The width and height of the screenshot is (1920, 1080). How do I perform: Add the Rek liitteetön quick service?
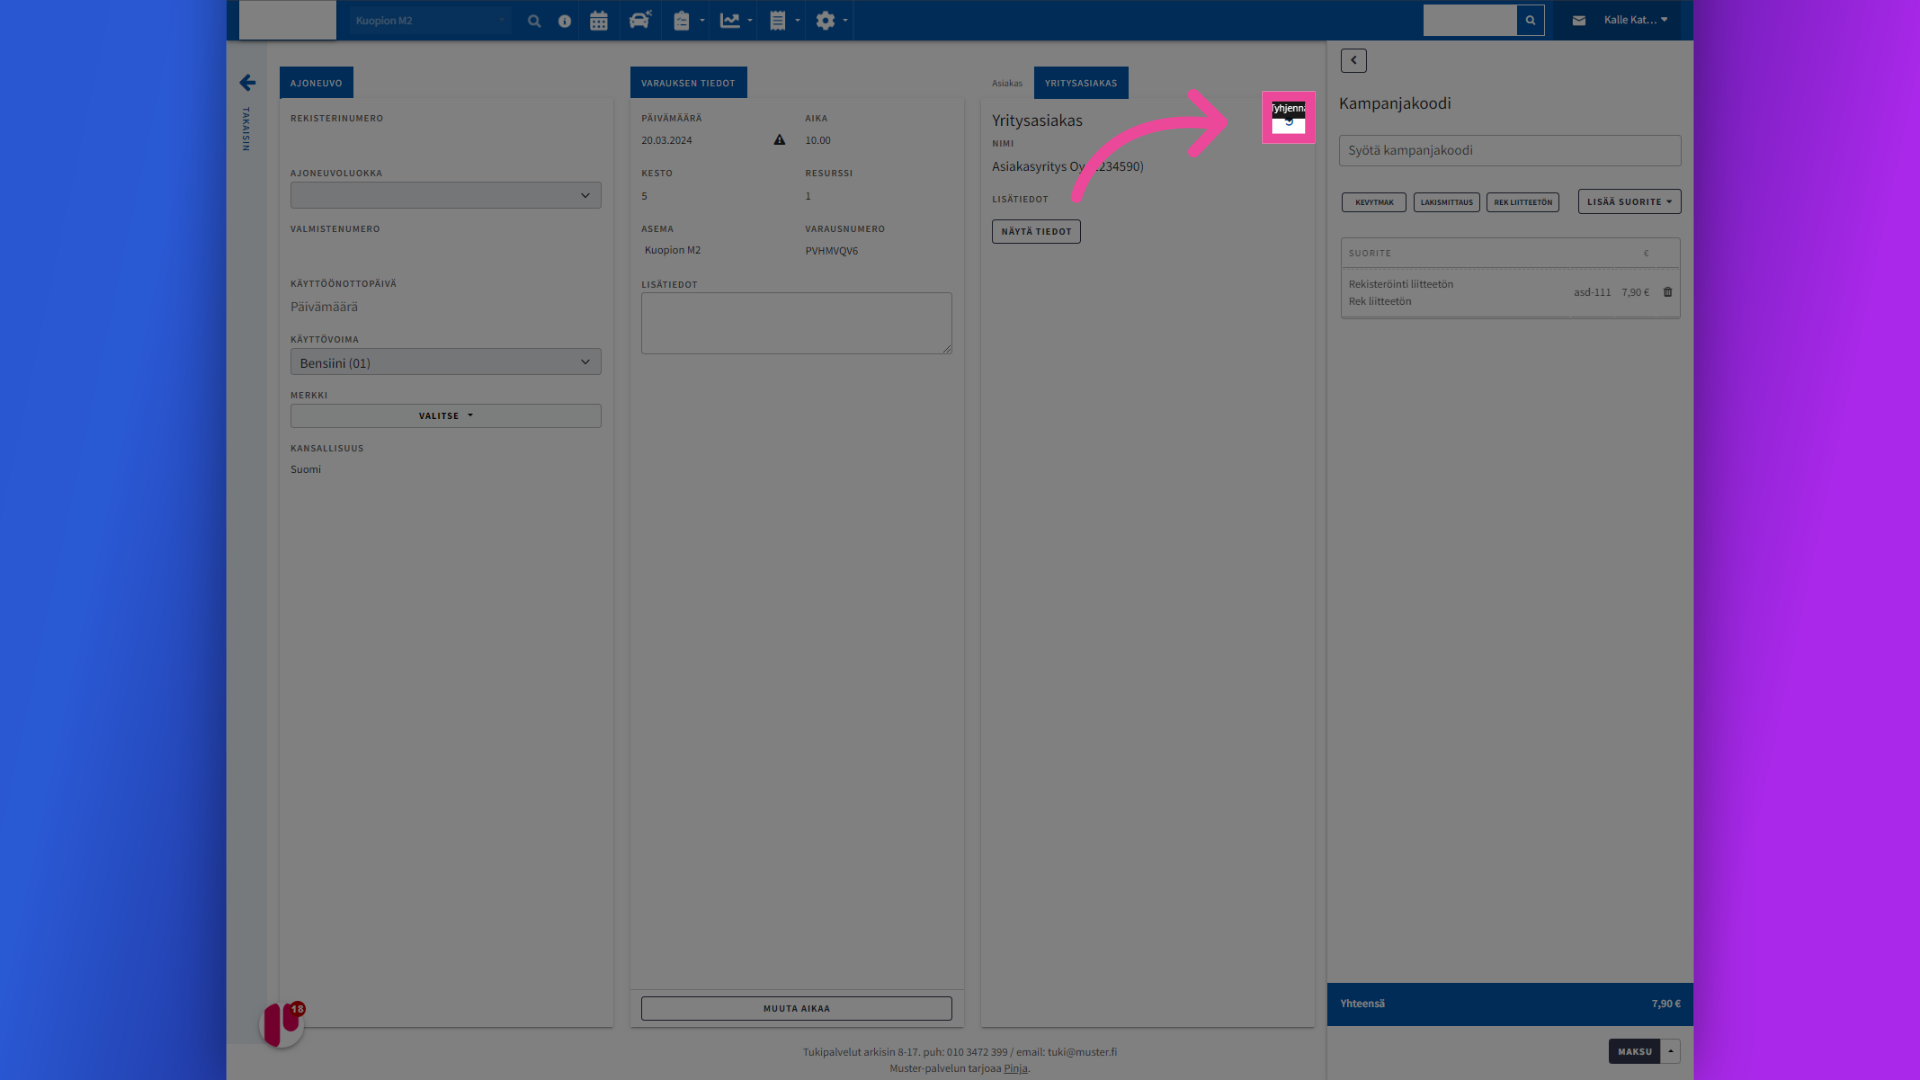(x=1523, y=202)
